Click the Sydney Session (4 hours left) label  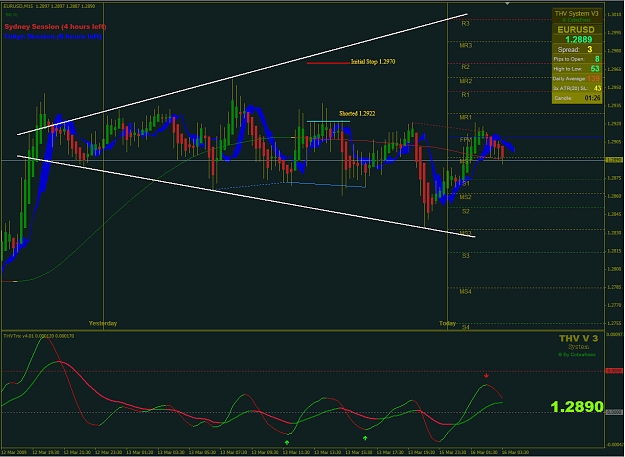click(55, 27)
